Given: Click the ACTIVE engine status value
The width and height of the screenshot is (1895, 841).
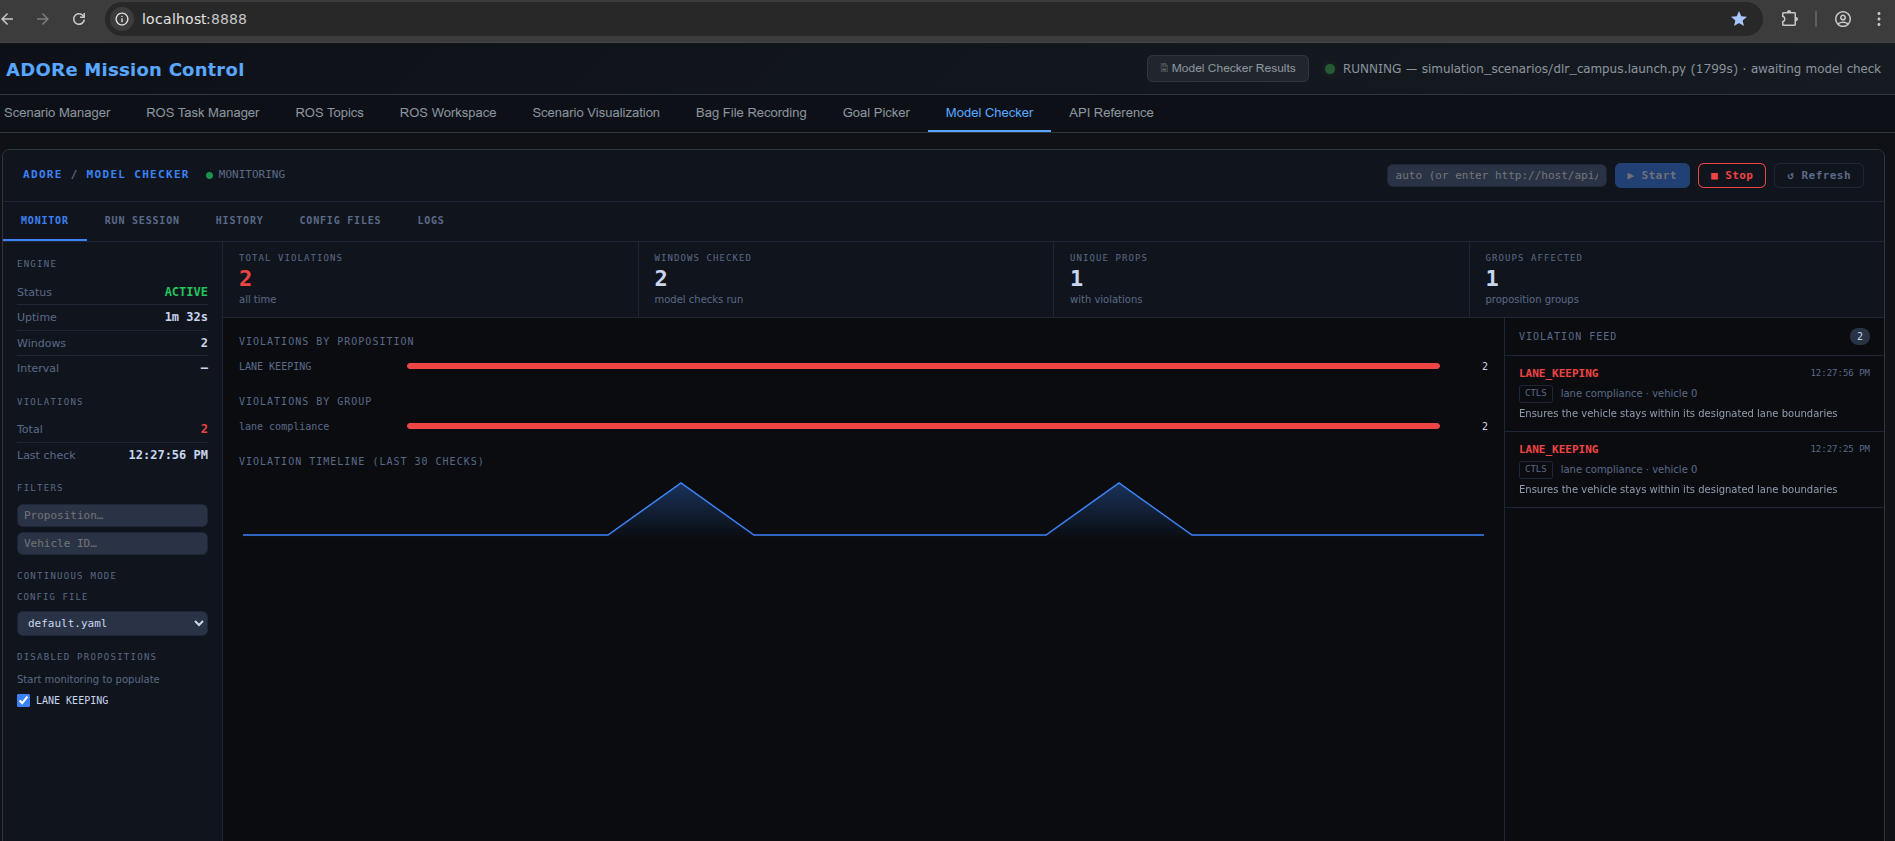Looking at the screenshot, I should 186,292.
